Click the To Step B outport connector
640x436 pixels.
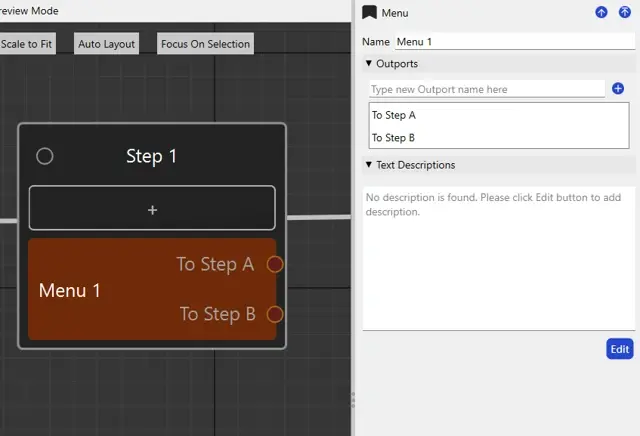[275, 314]
